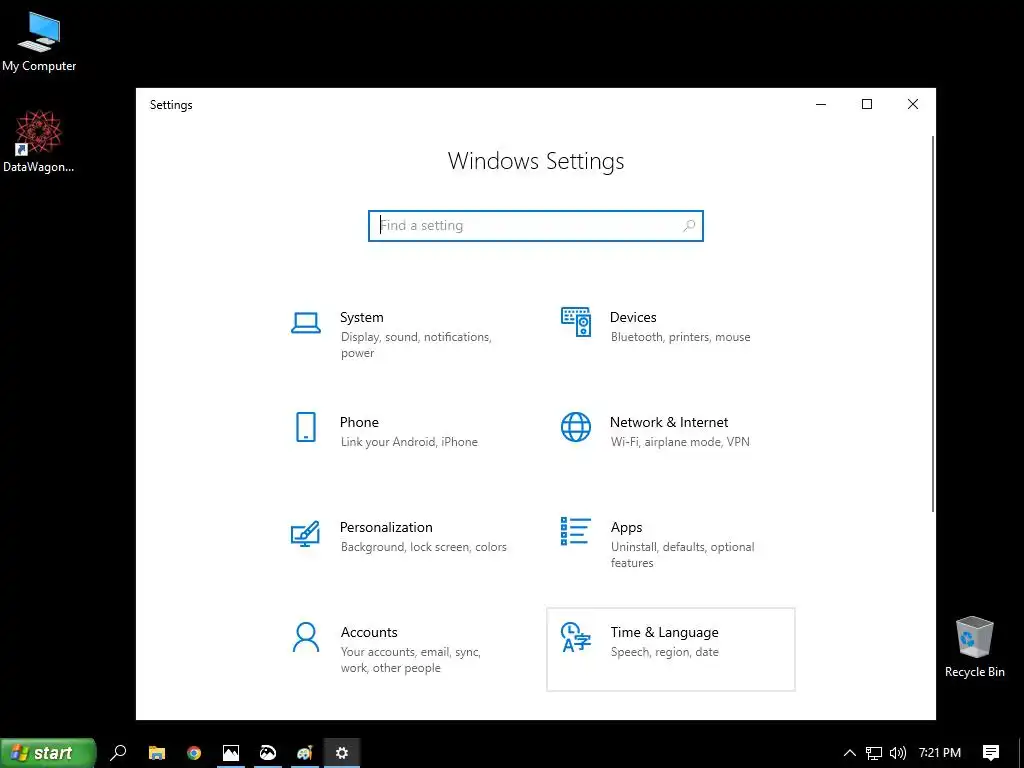Screen dimensions: 1024x768
Task: Click the Apps heading text
Action: pyautogui.click(x=626, y=528)
